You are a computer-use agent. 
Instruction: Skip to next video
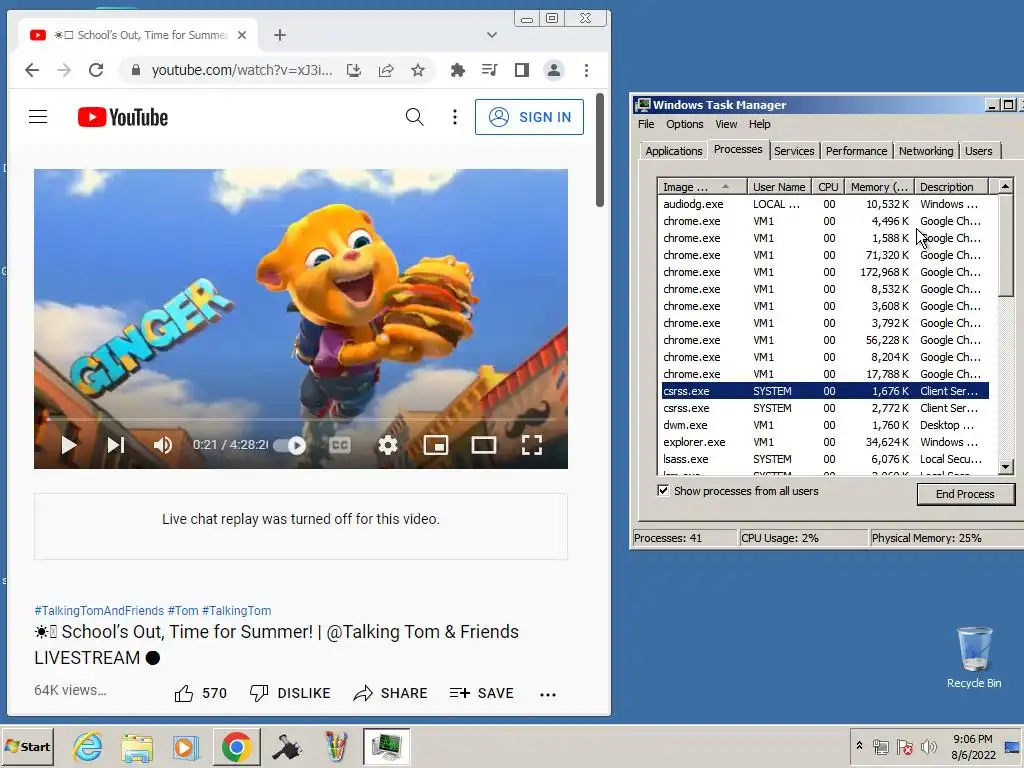[116, 445]
